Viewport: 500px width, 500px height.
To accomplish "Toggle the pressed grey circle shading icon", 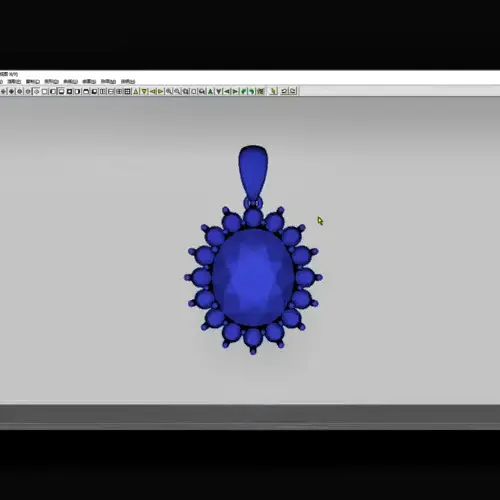I will [x=37, y=91].
